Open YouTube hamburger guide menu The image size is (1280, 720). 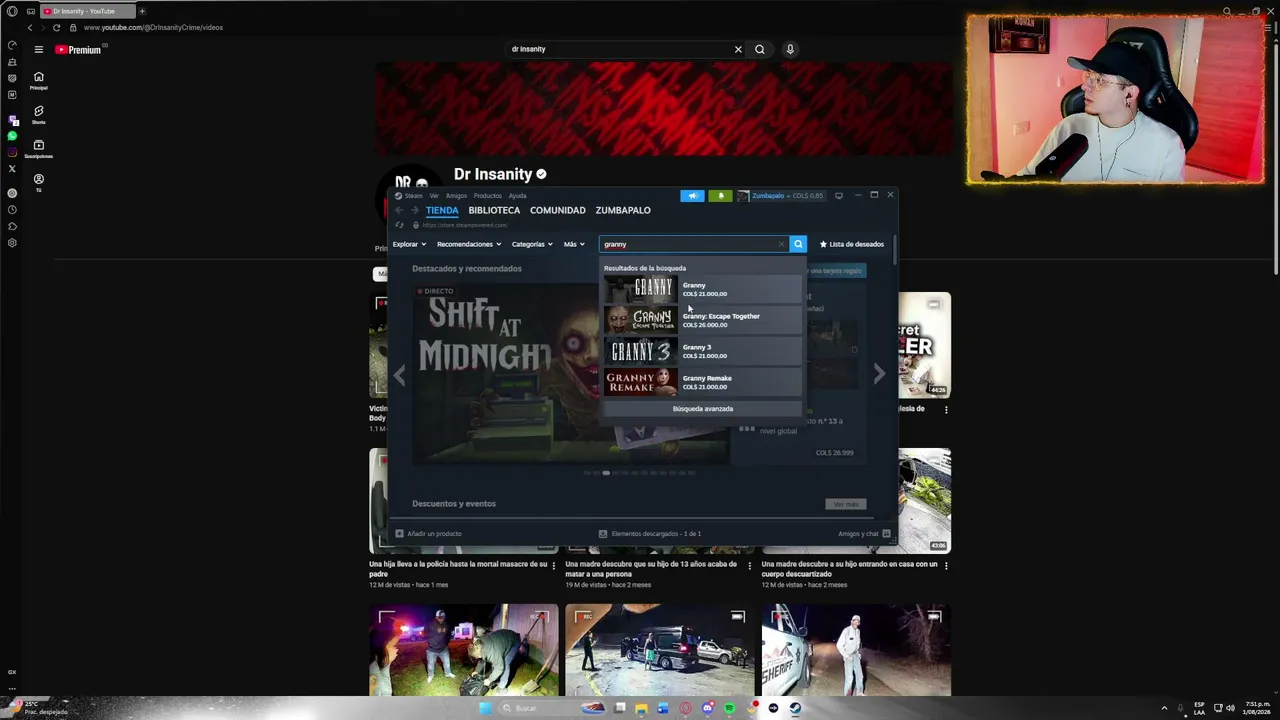[x=39, y=49]
